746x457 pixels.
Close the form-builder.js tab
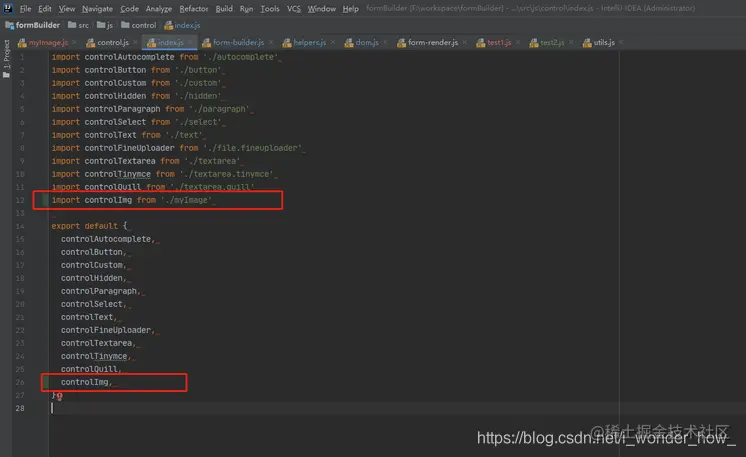pyautogui.click(x=271, y=42)
